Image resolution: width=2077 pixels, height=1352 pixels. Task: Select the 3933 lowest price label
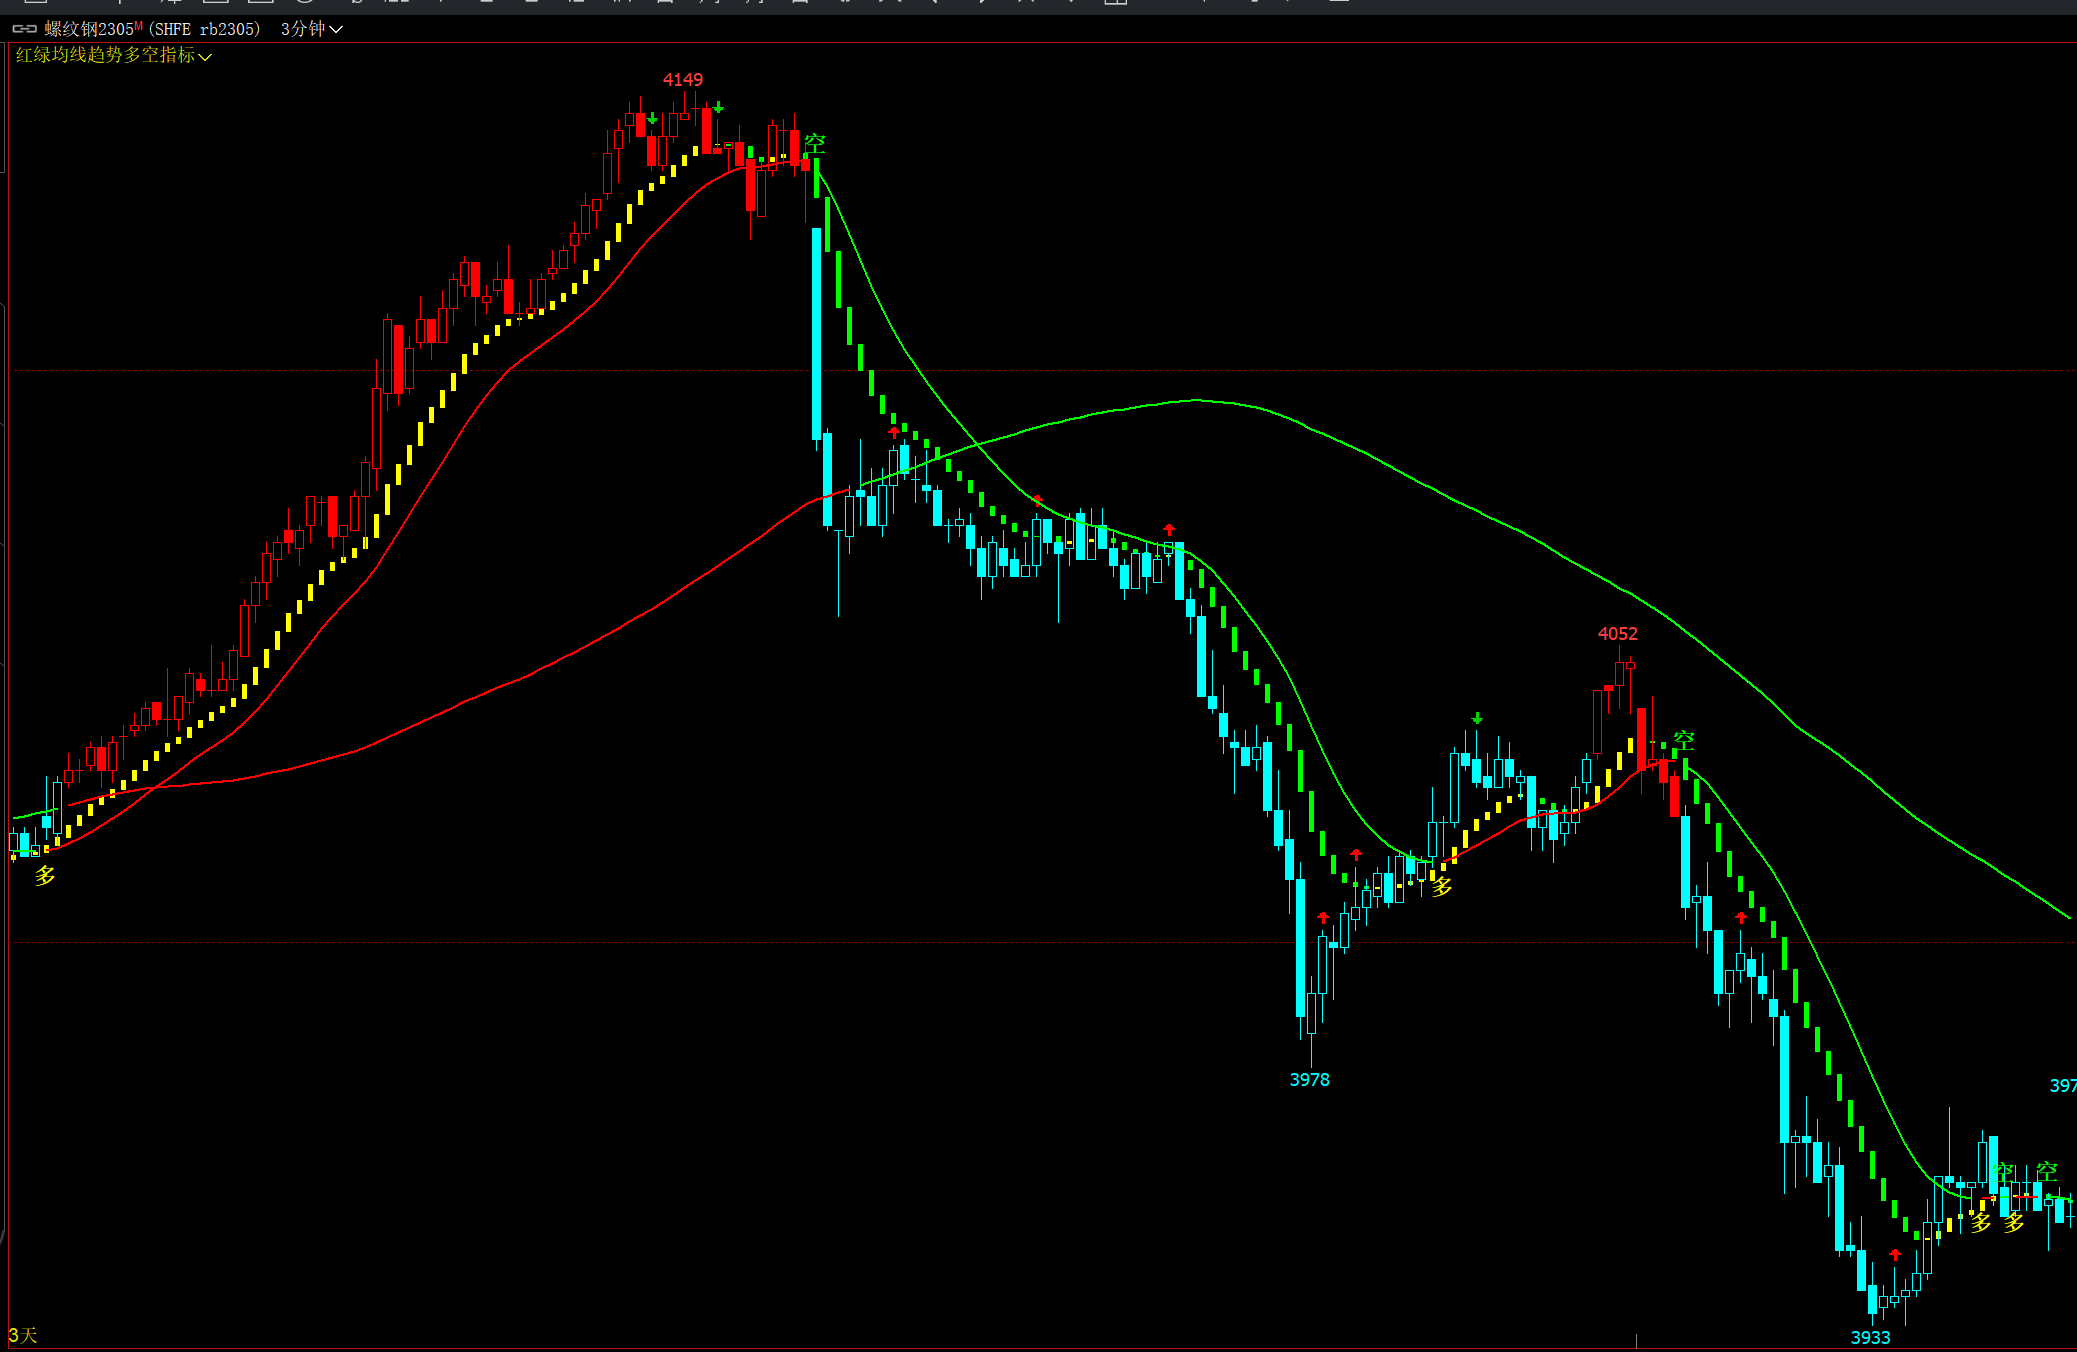pyautogui.click(x=1870, y=1337)
